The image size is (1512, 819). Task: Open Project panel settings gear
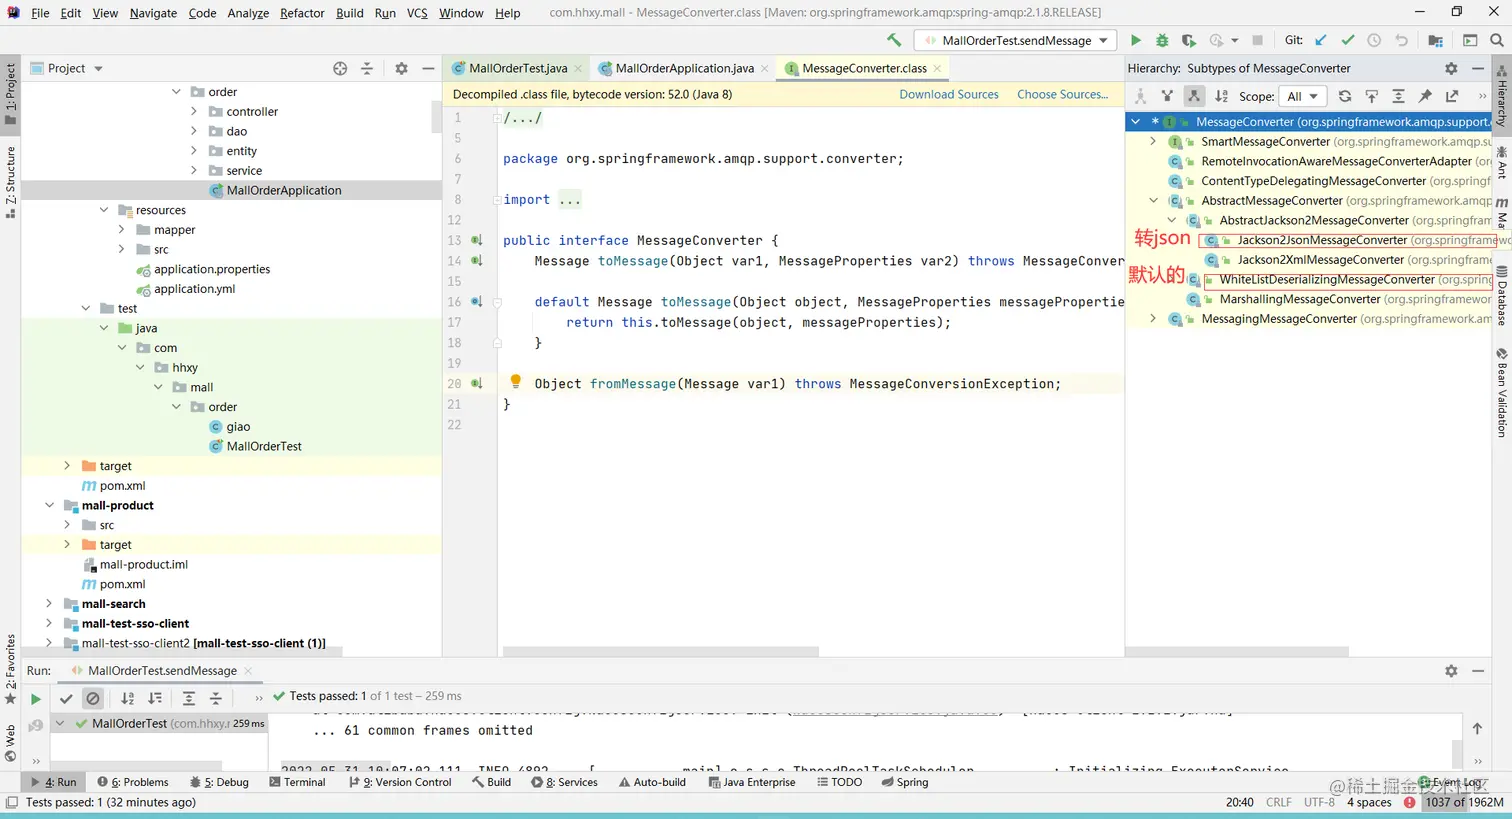coord(401,68)
